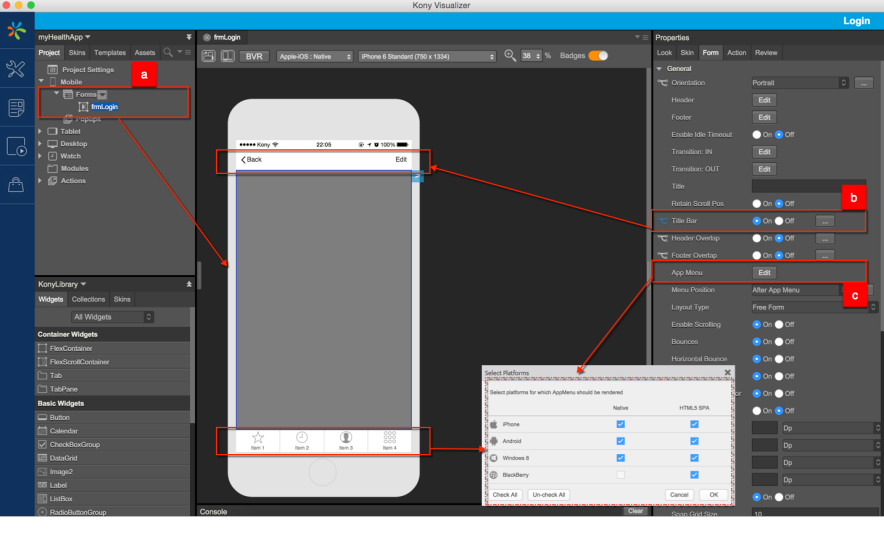Open the document notes sidebar icon

(16, 108)
